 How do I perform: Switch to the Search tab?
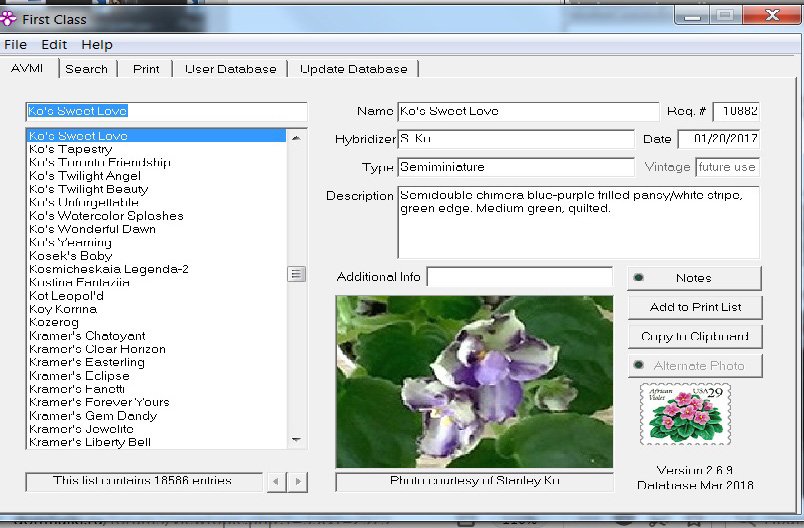point(87,69)
